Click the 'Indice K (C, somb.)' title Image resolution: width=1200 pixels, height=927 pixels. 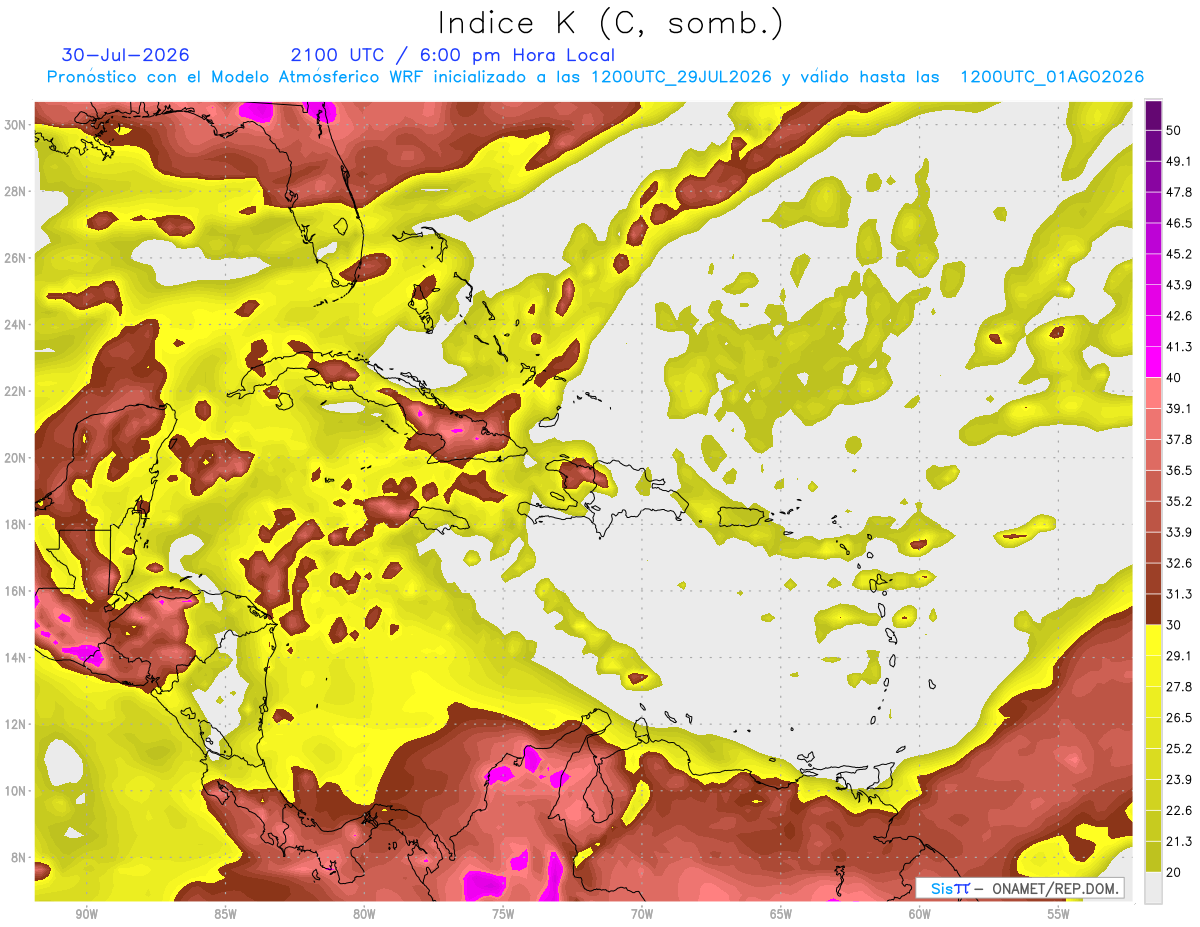tap(611, 24)
